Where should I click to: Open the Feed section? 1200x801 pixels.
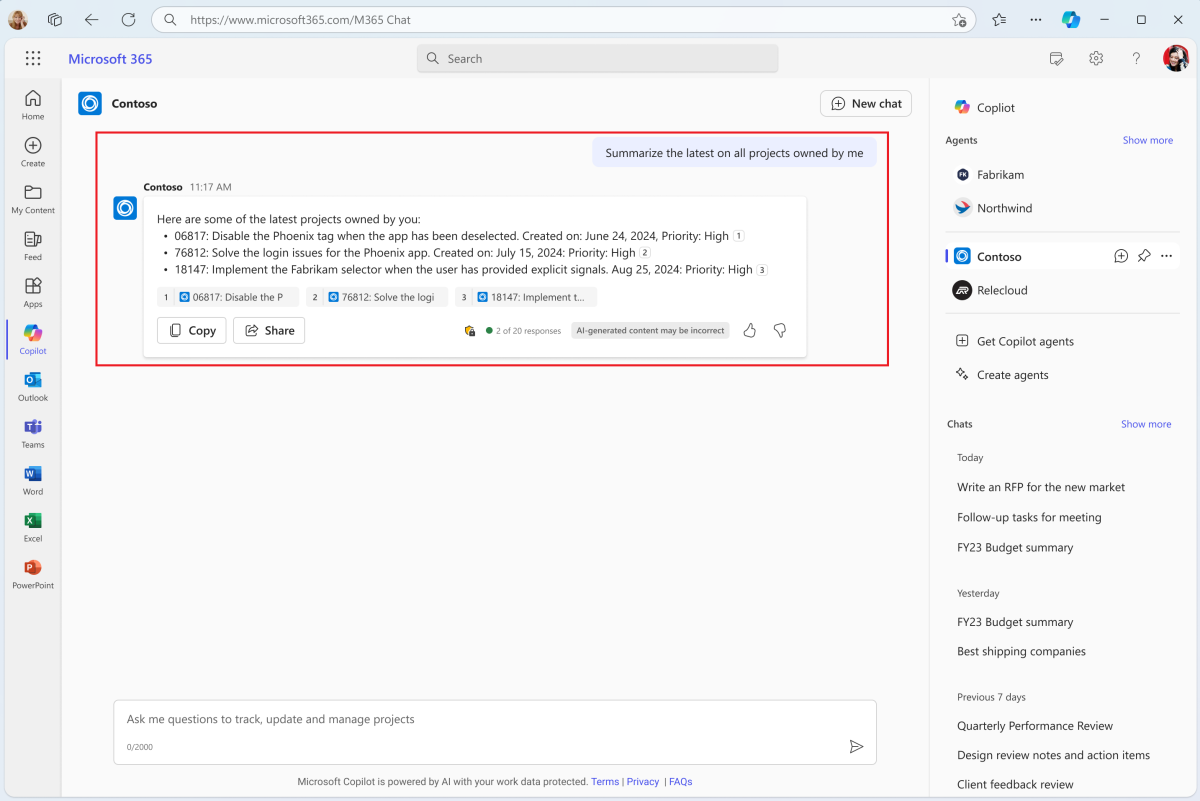33,245
